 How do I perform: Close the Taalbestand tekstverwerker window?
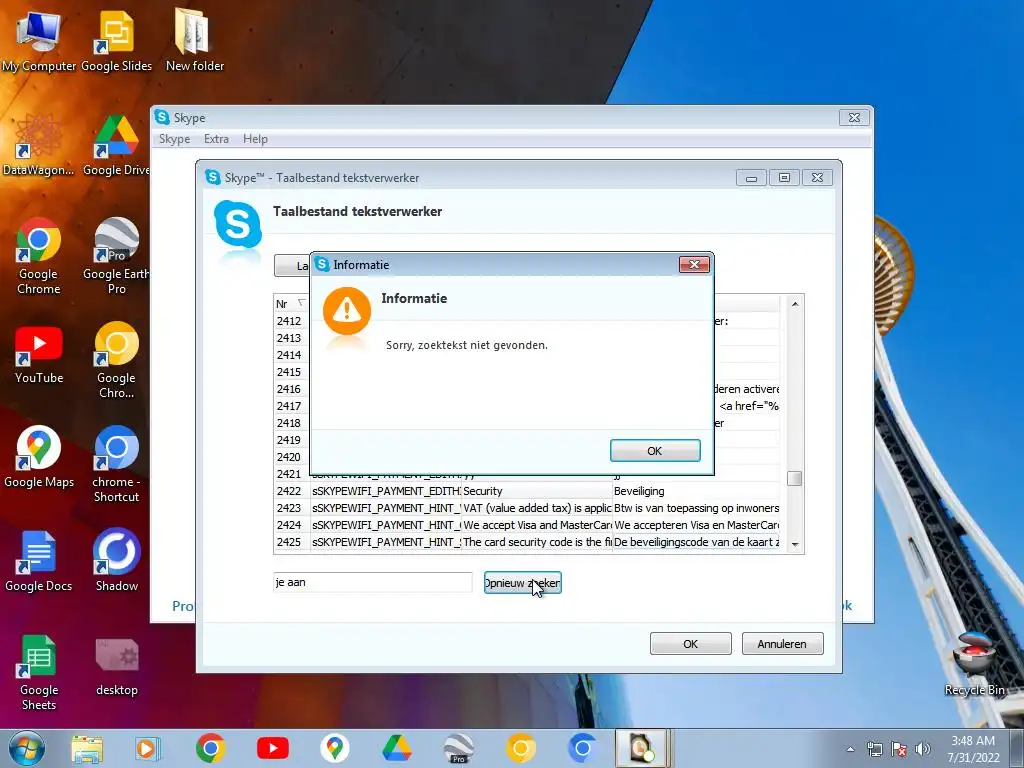pyautogui.click(x=818, y=178)
